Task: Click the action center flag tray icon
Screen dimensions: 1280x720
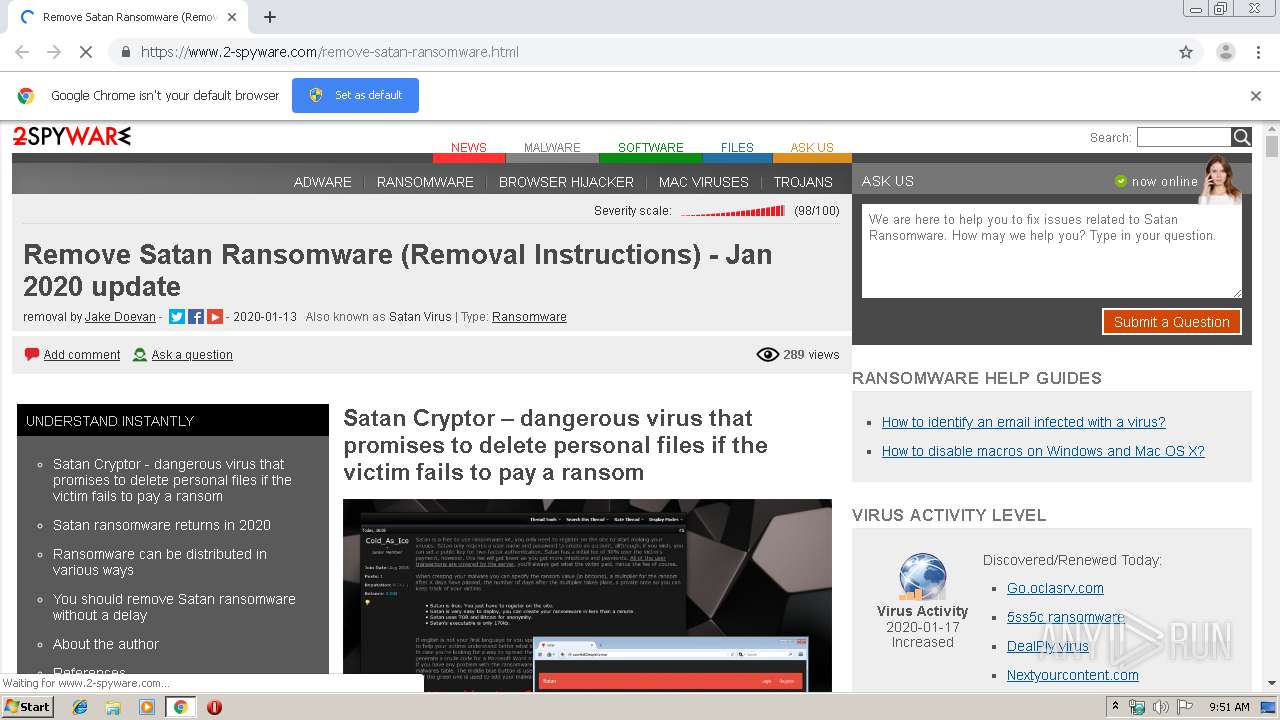Action: pos(1185,707)
